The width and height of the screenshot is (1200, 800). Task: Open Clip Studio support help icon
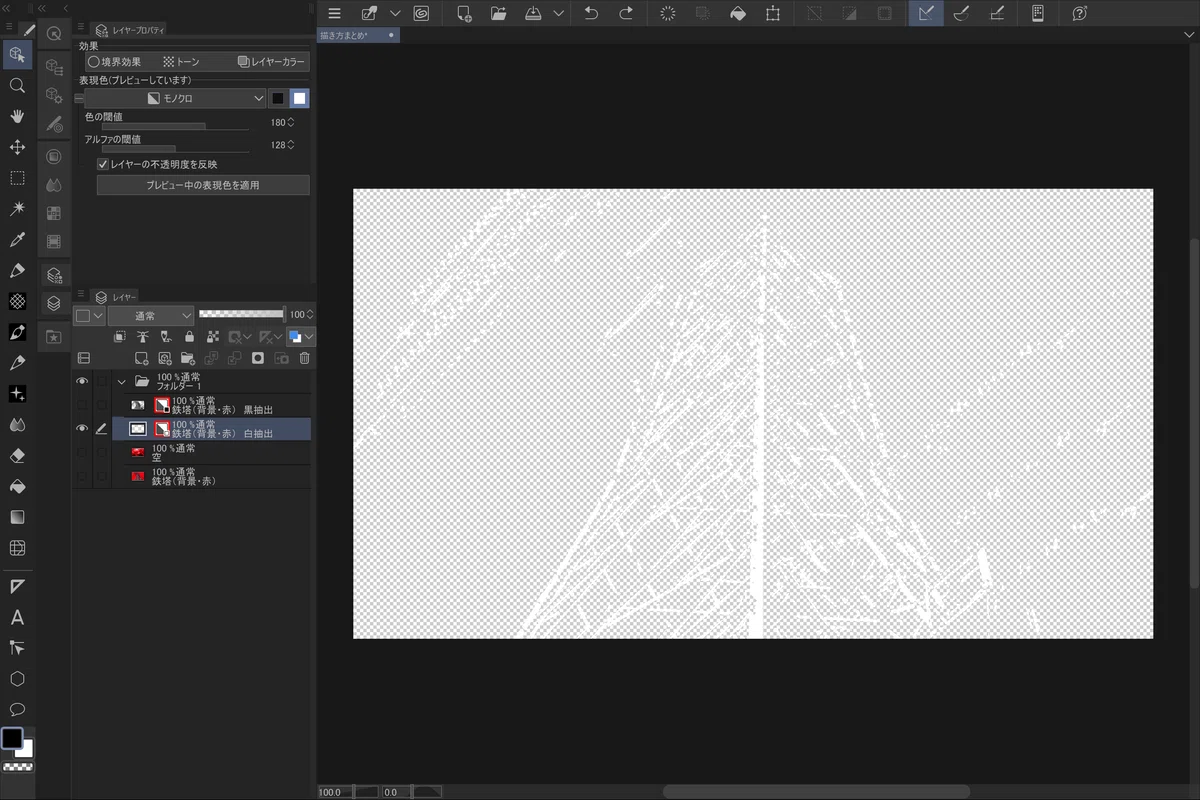point(1080,13)
